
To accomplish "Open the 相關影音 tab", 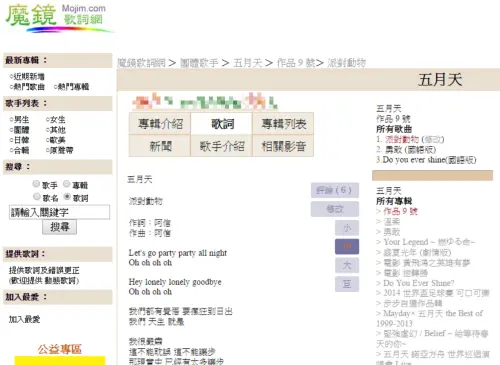I will (283, 146).
